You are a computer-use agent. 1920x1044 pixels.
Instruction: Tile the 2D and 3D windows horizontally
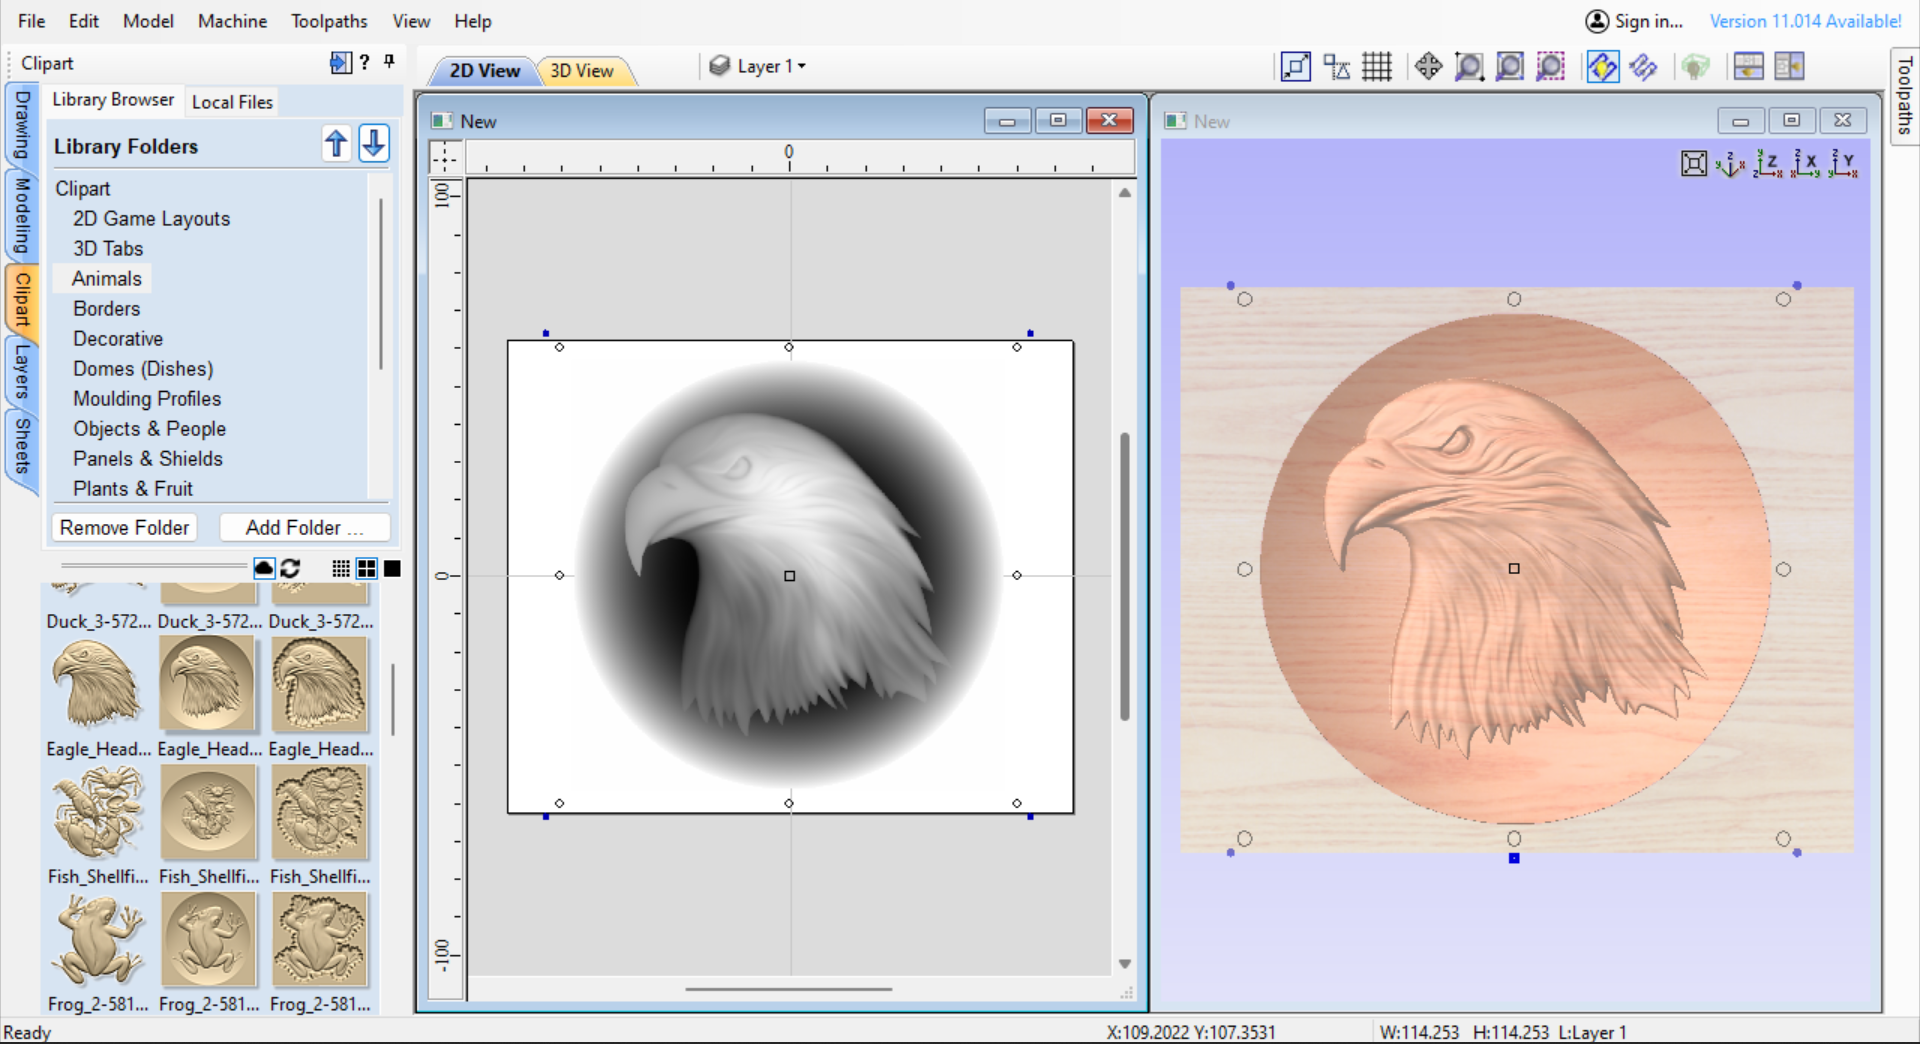[1749, 66]
